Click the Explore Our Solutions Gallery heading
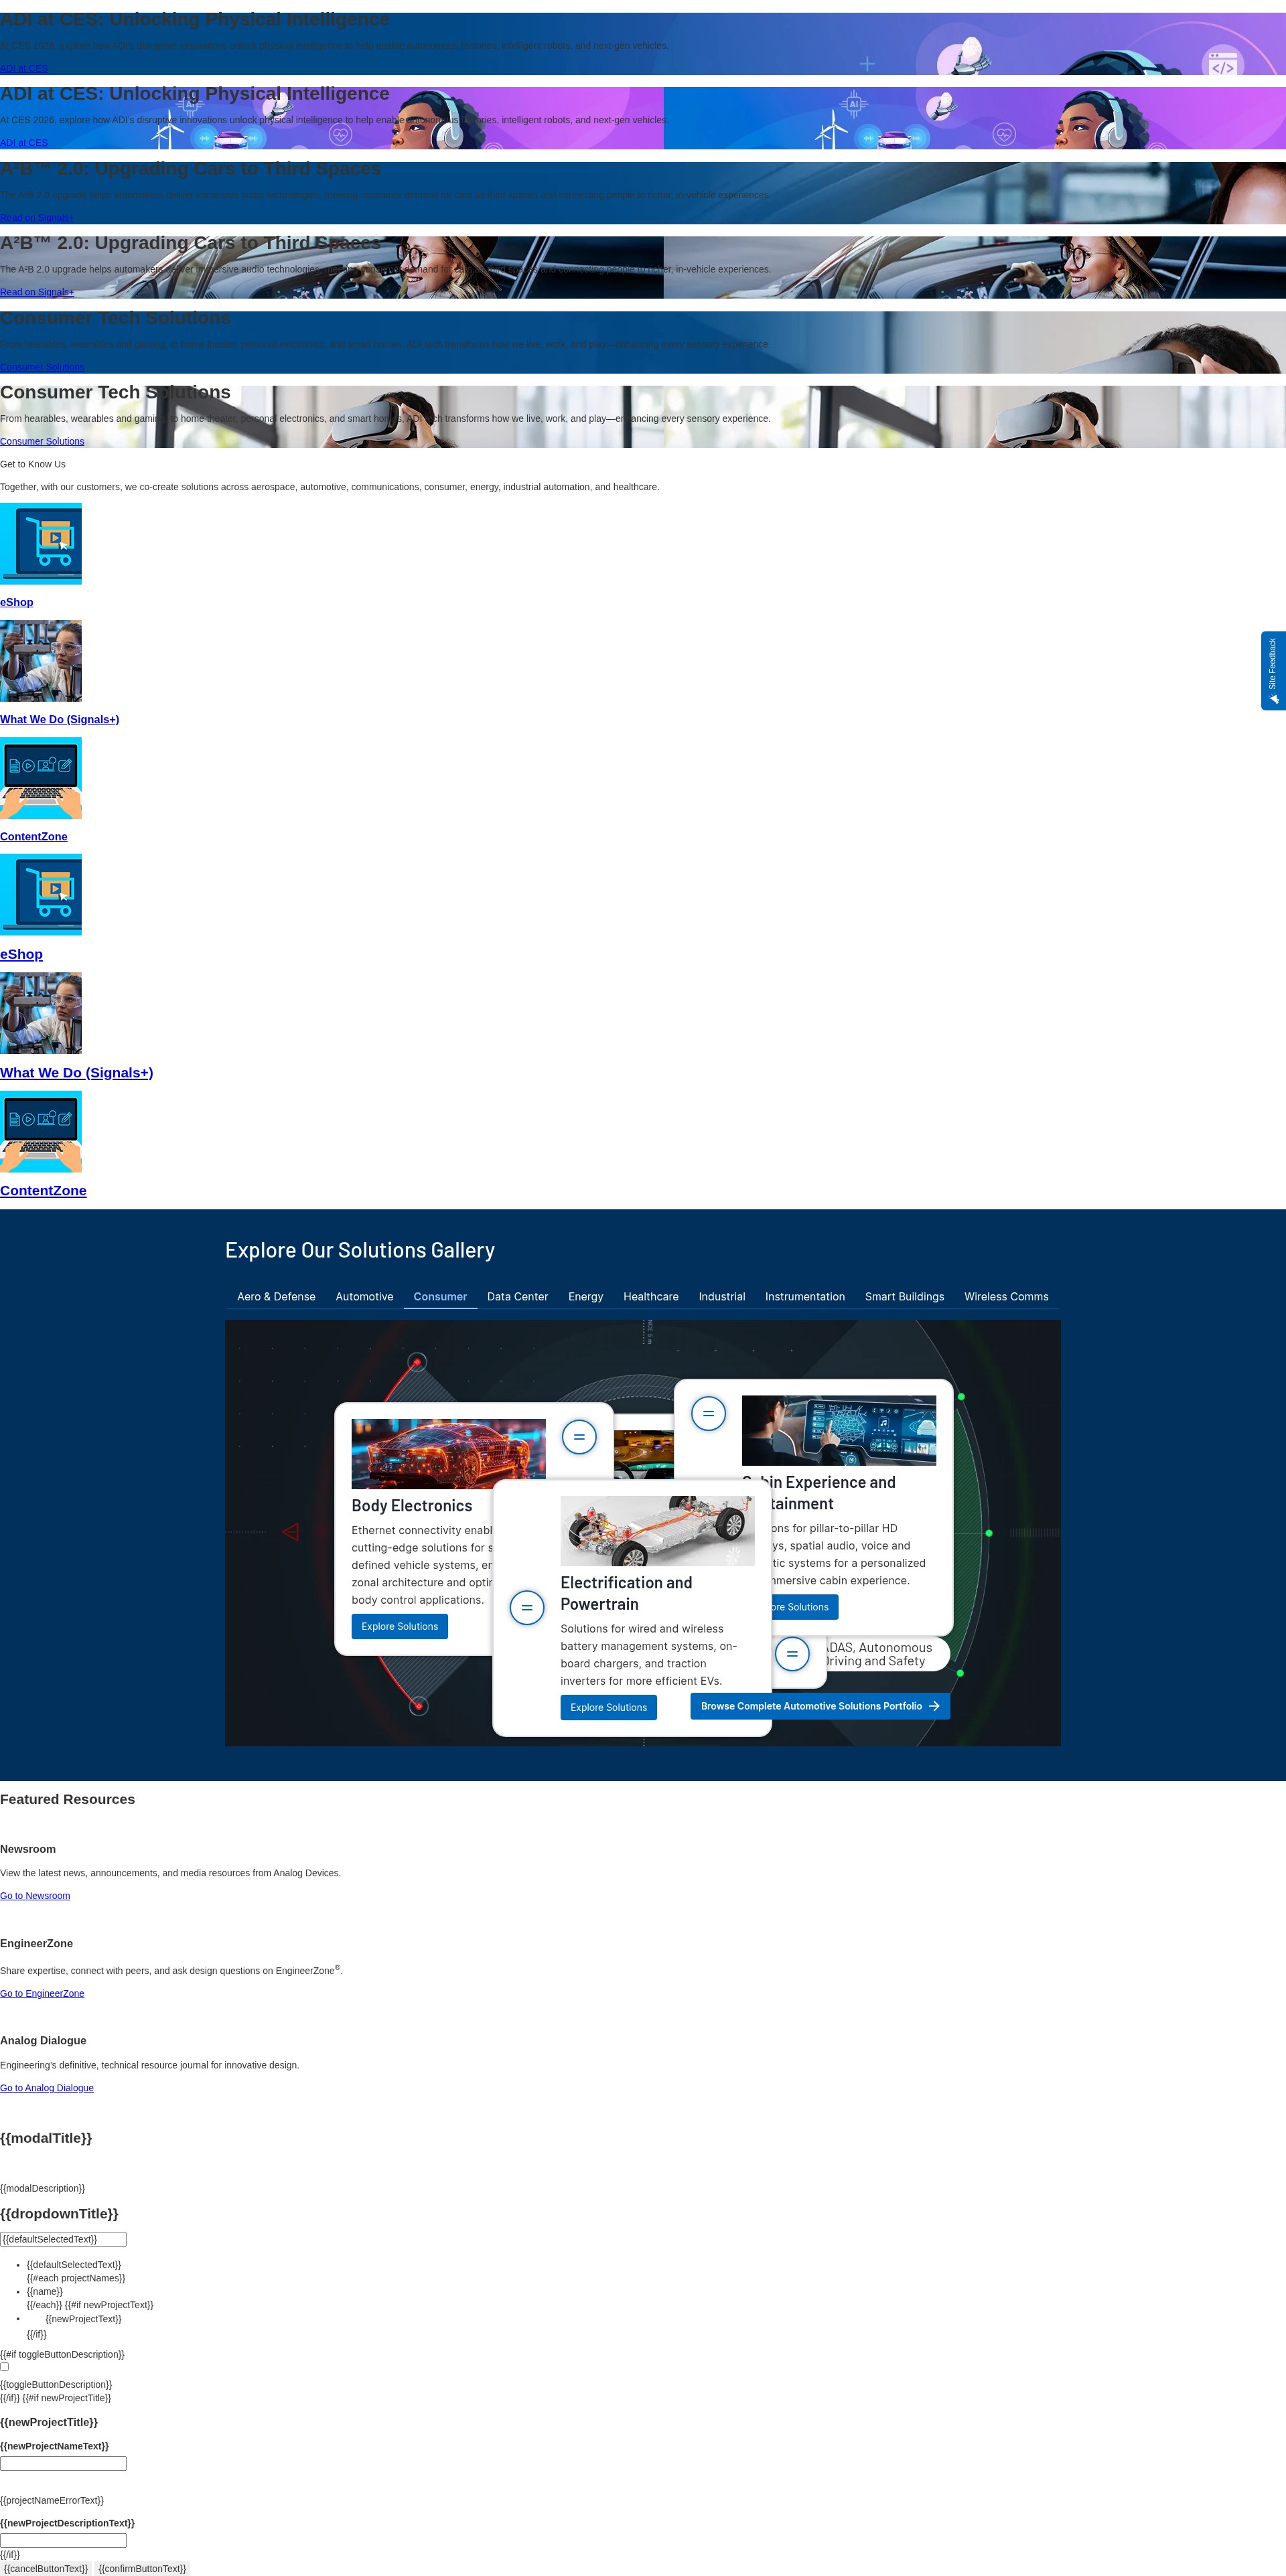1286x2576 pixels. click(360, 1250)
